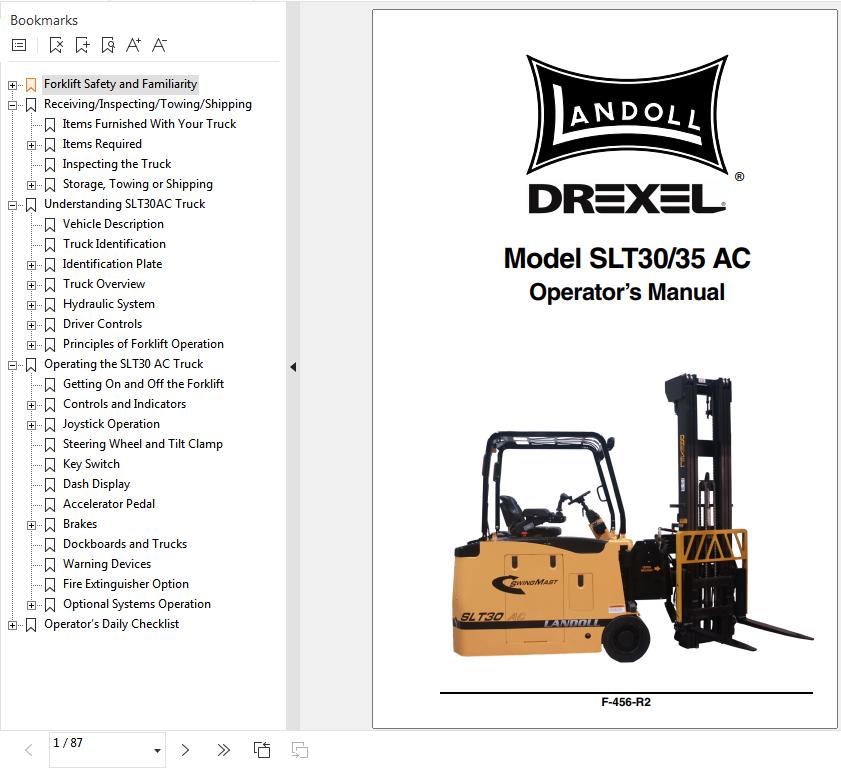Jump to last page double arrow
The height and width of the screenshot is (768, 841).
[x=223, y=750]
